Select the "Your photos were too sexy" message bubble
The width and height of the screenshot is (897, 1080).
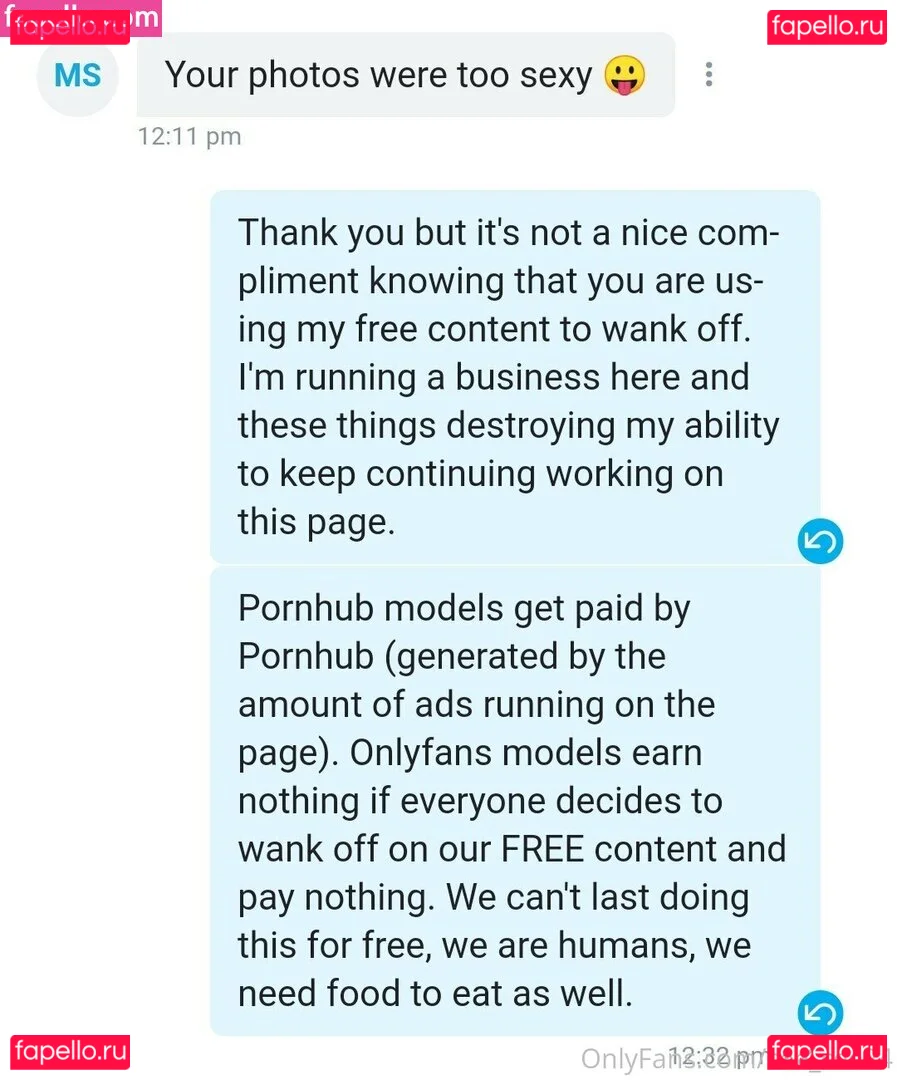click(x=380, y=75)
